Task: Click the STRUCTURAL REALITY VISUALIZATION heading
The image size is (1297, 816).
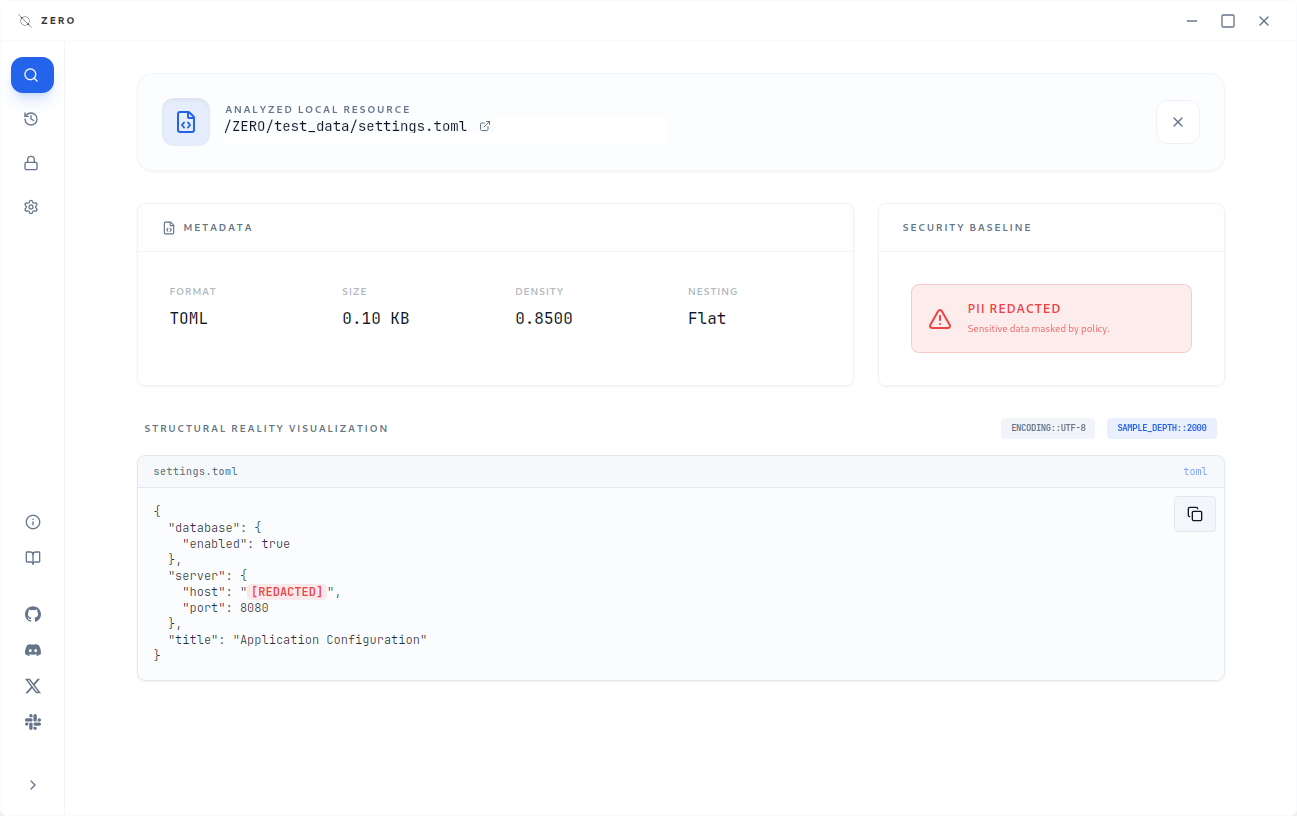Action: click(x=266, y=428)
